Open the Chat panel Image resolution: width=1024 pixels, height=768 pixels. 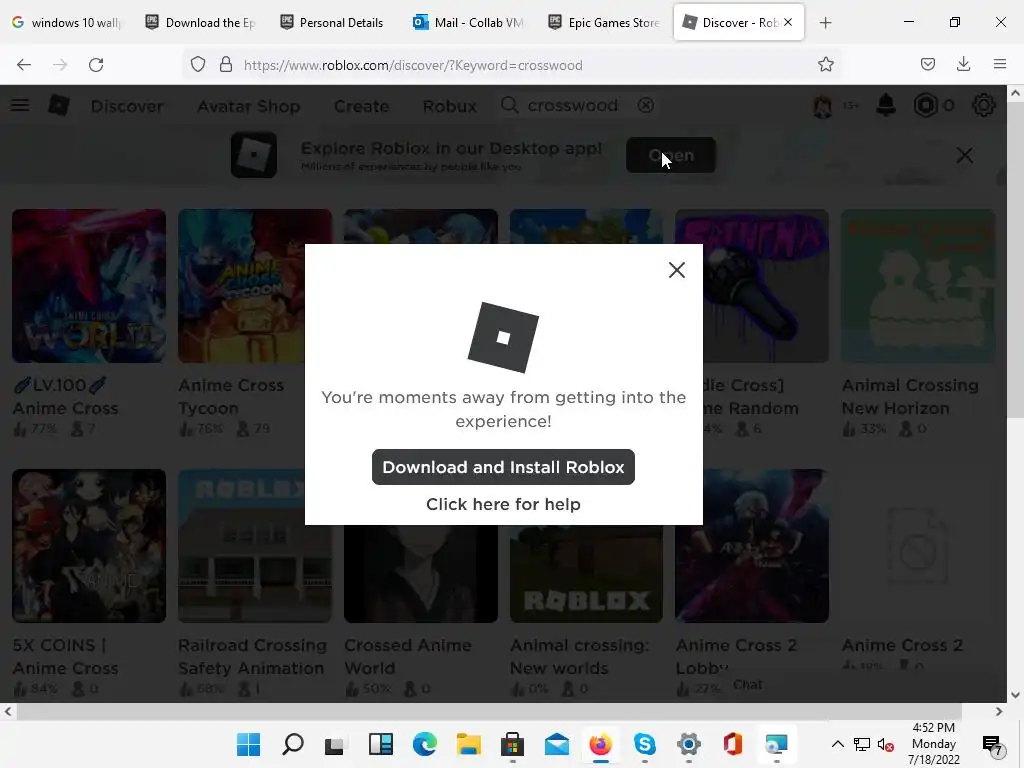point(747,684)
